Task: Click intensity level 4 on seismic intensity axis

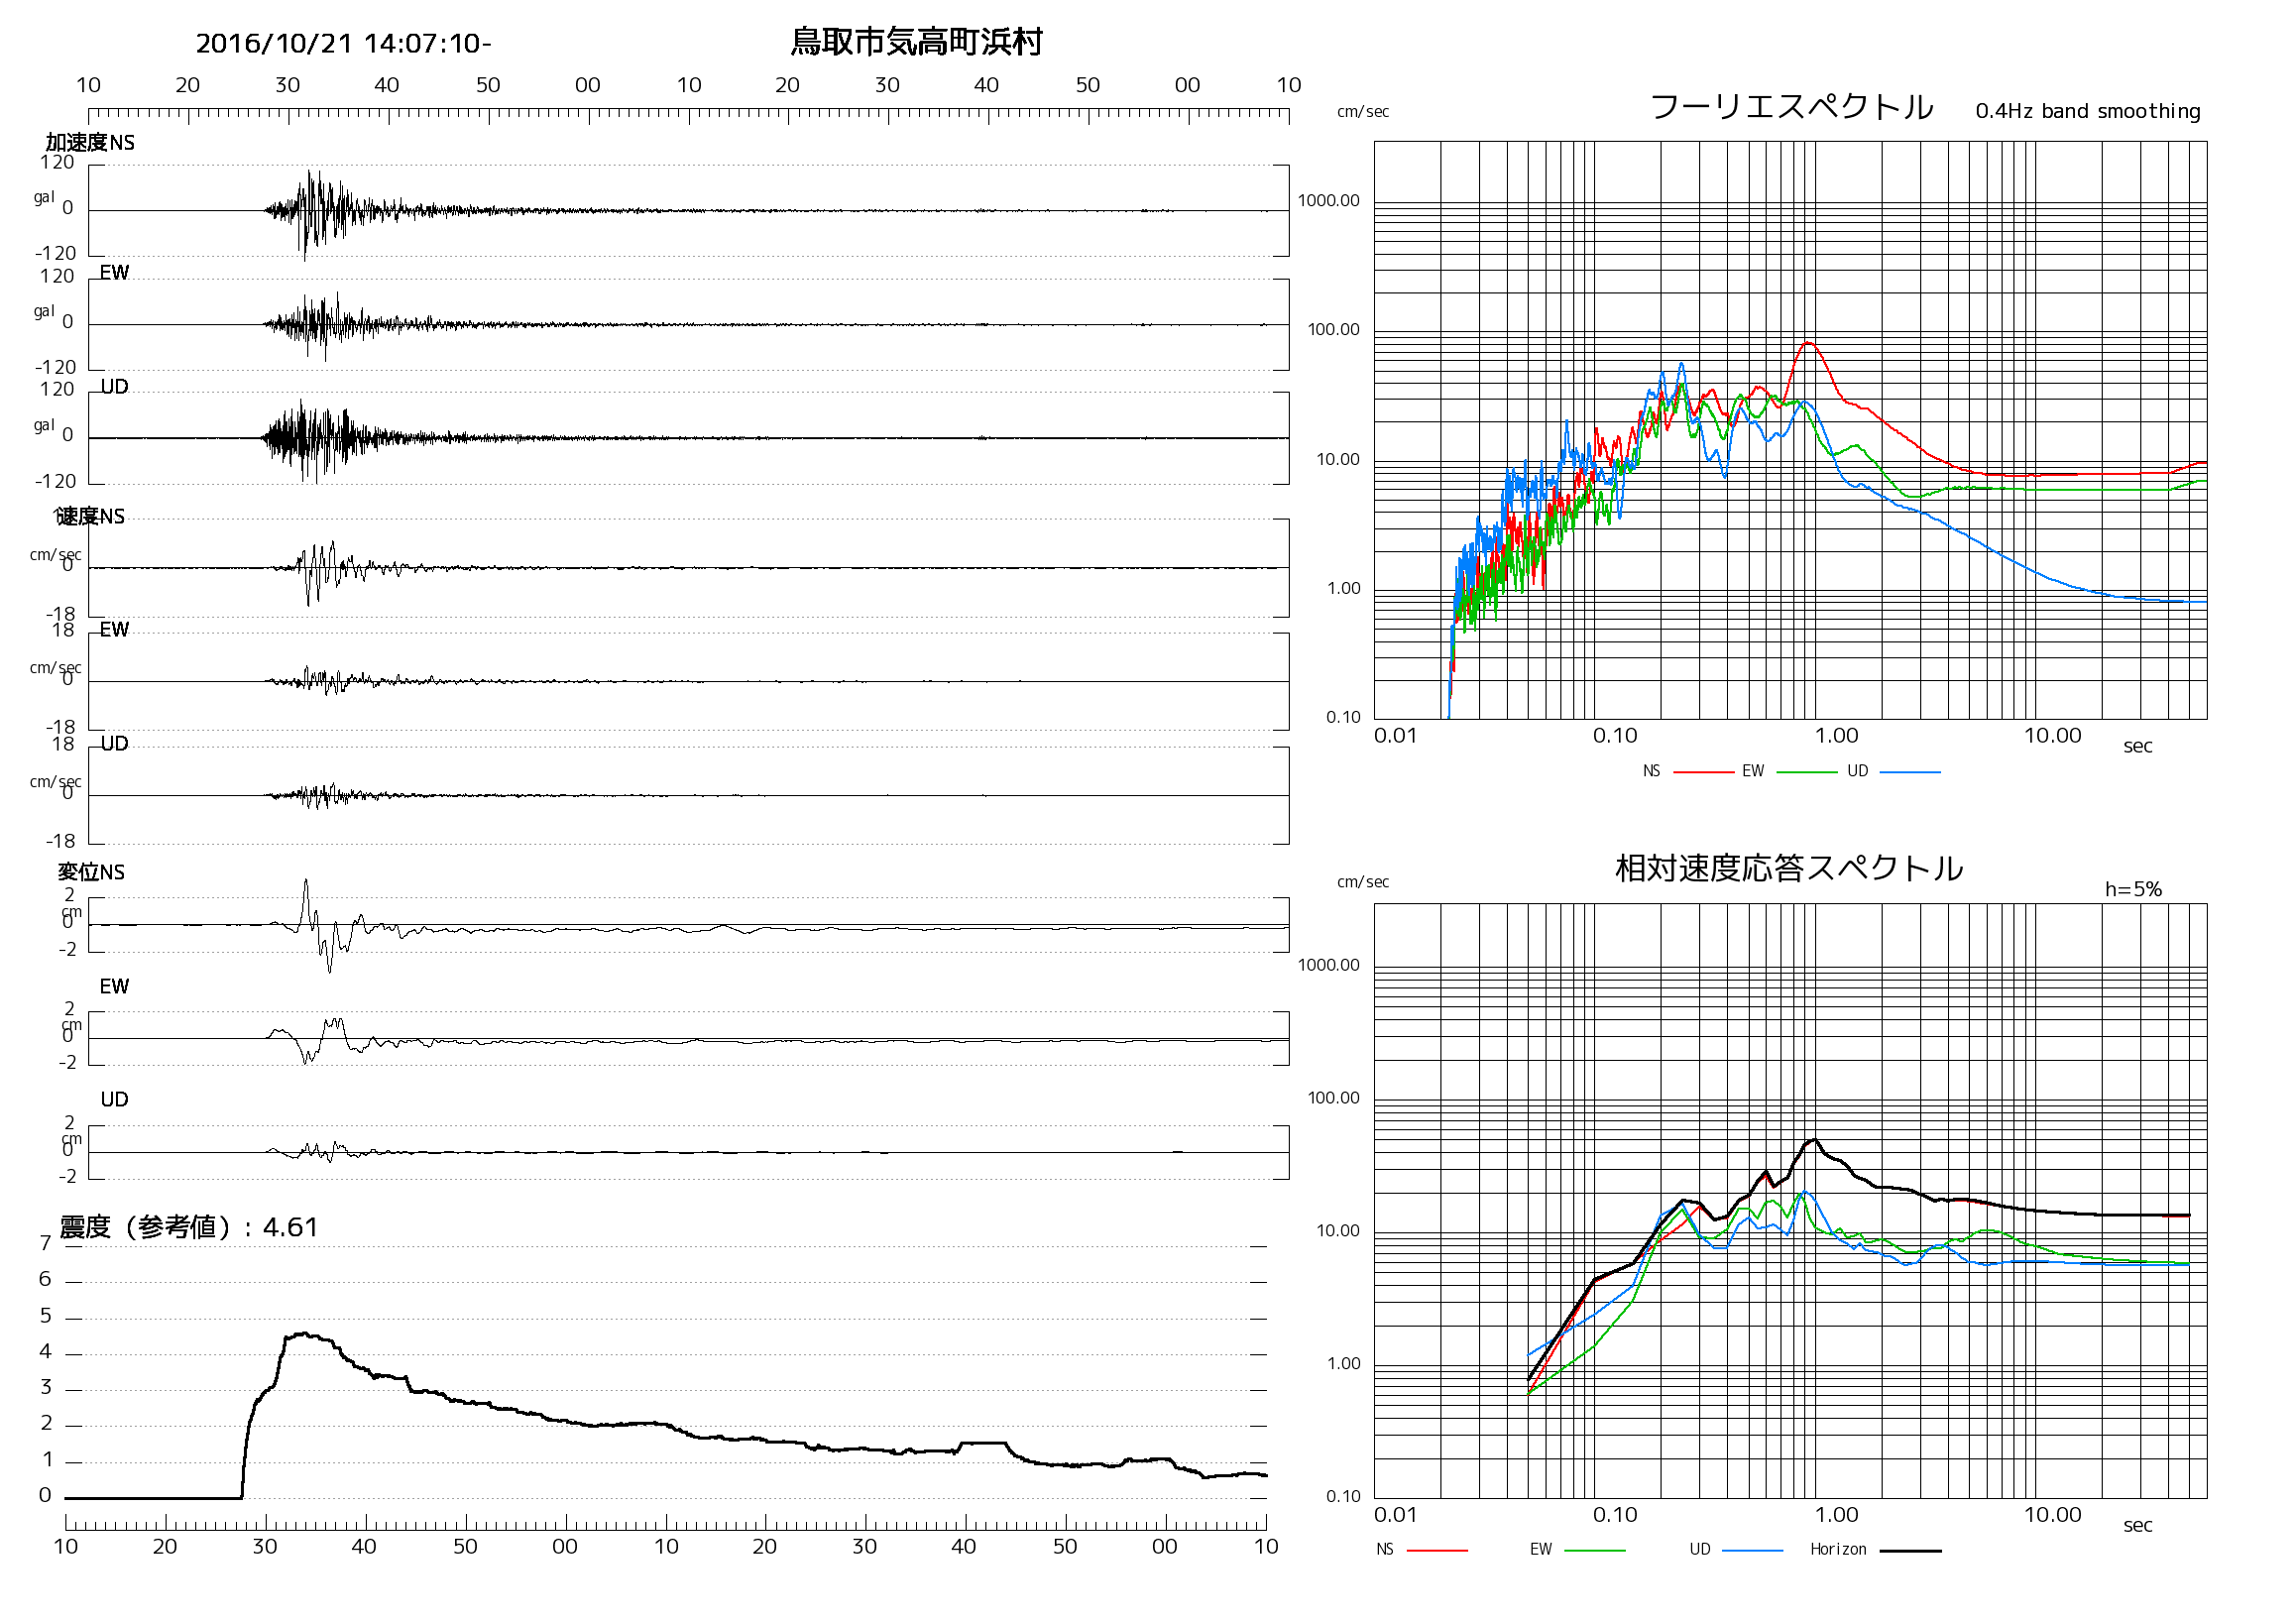Action: (45, 1353)
